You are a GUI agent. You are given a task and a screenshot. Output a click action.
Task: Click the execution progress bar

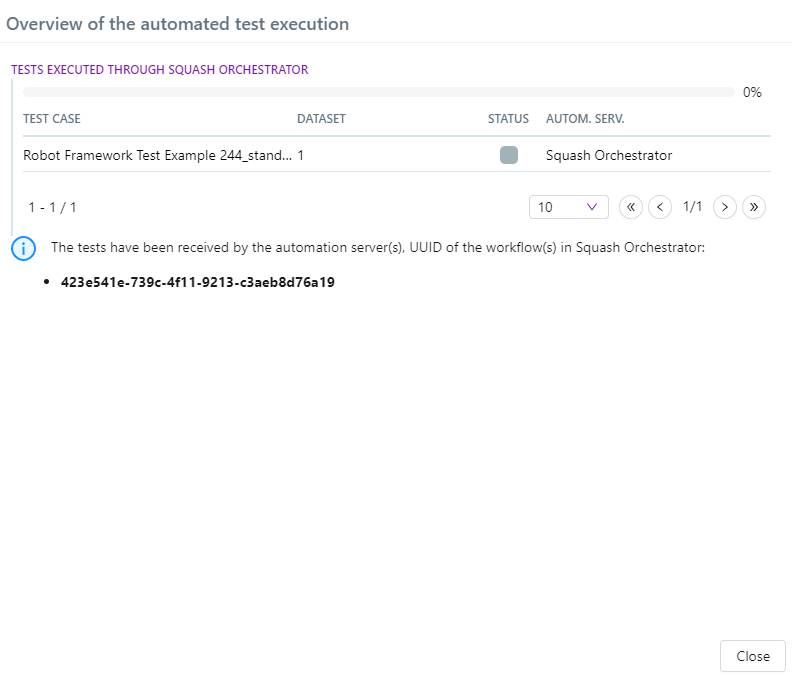378,92
